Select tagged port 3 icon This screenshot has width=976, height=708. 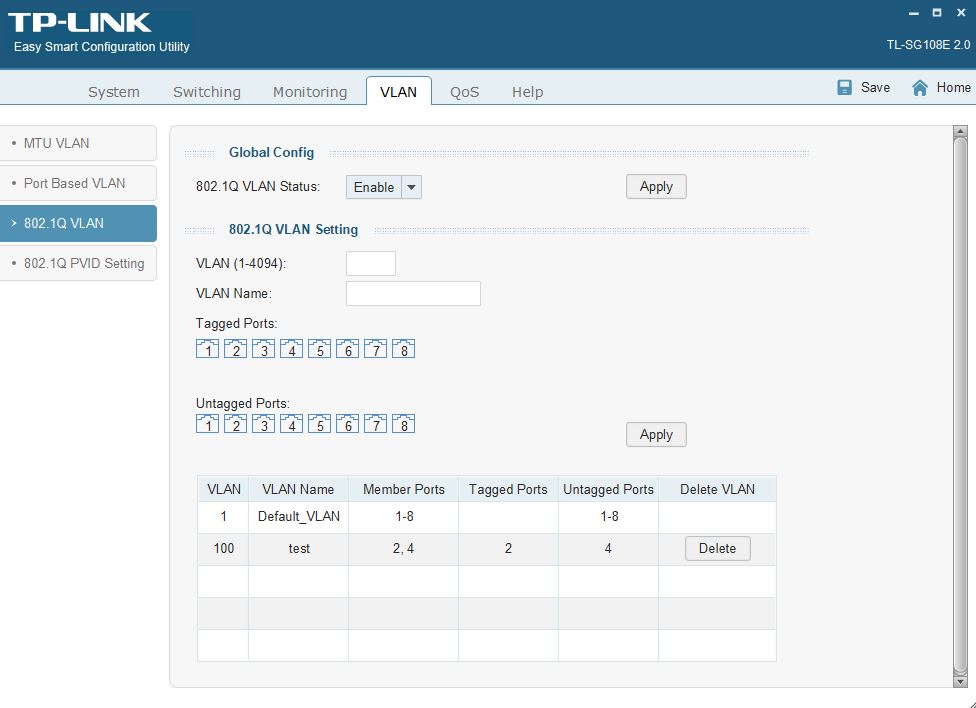point(263,349)
